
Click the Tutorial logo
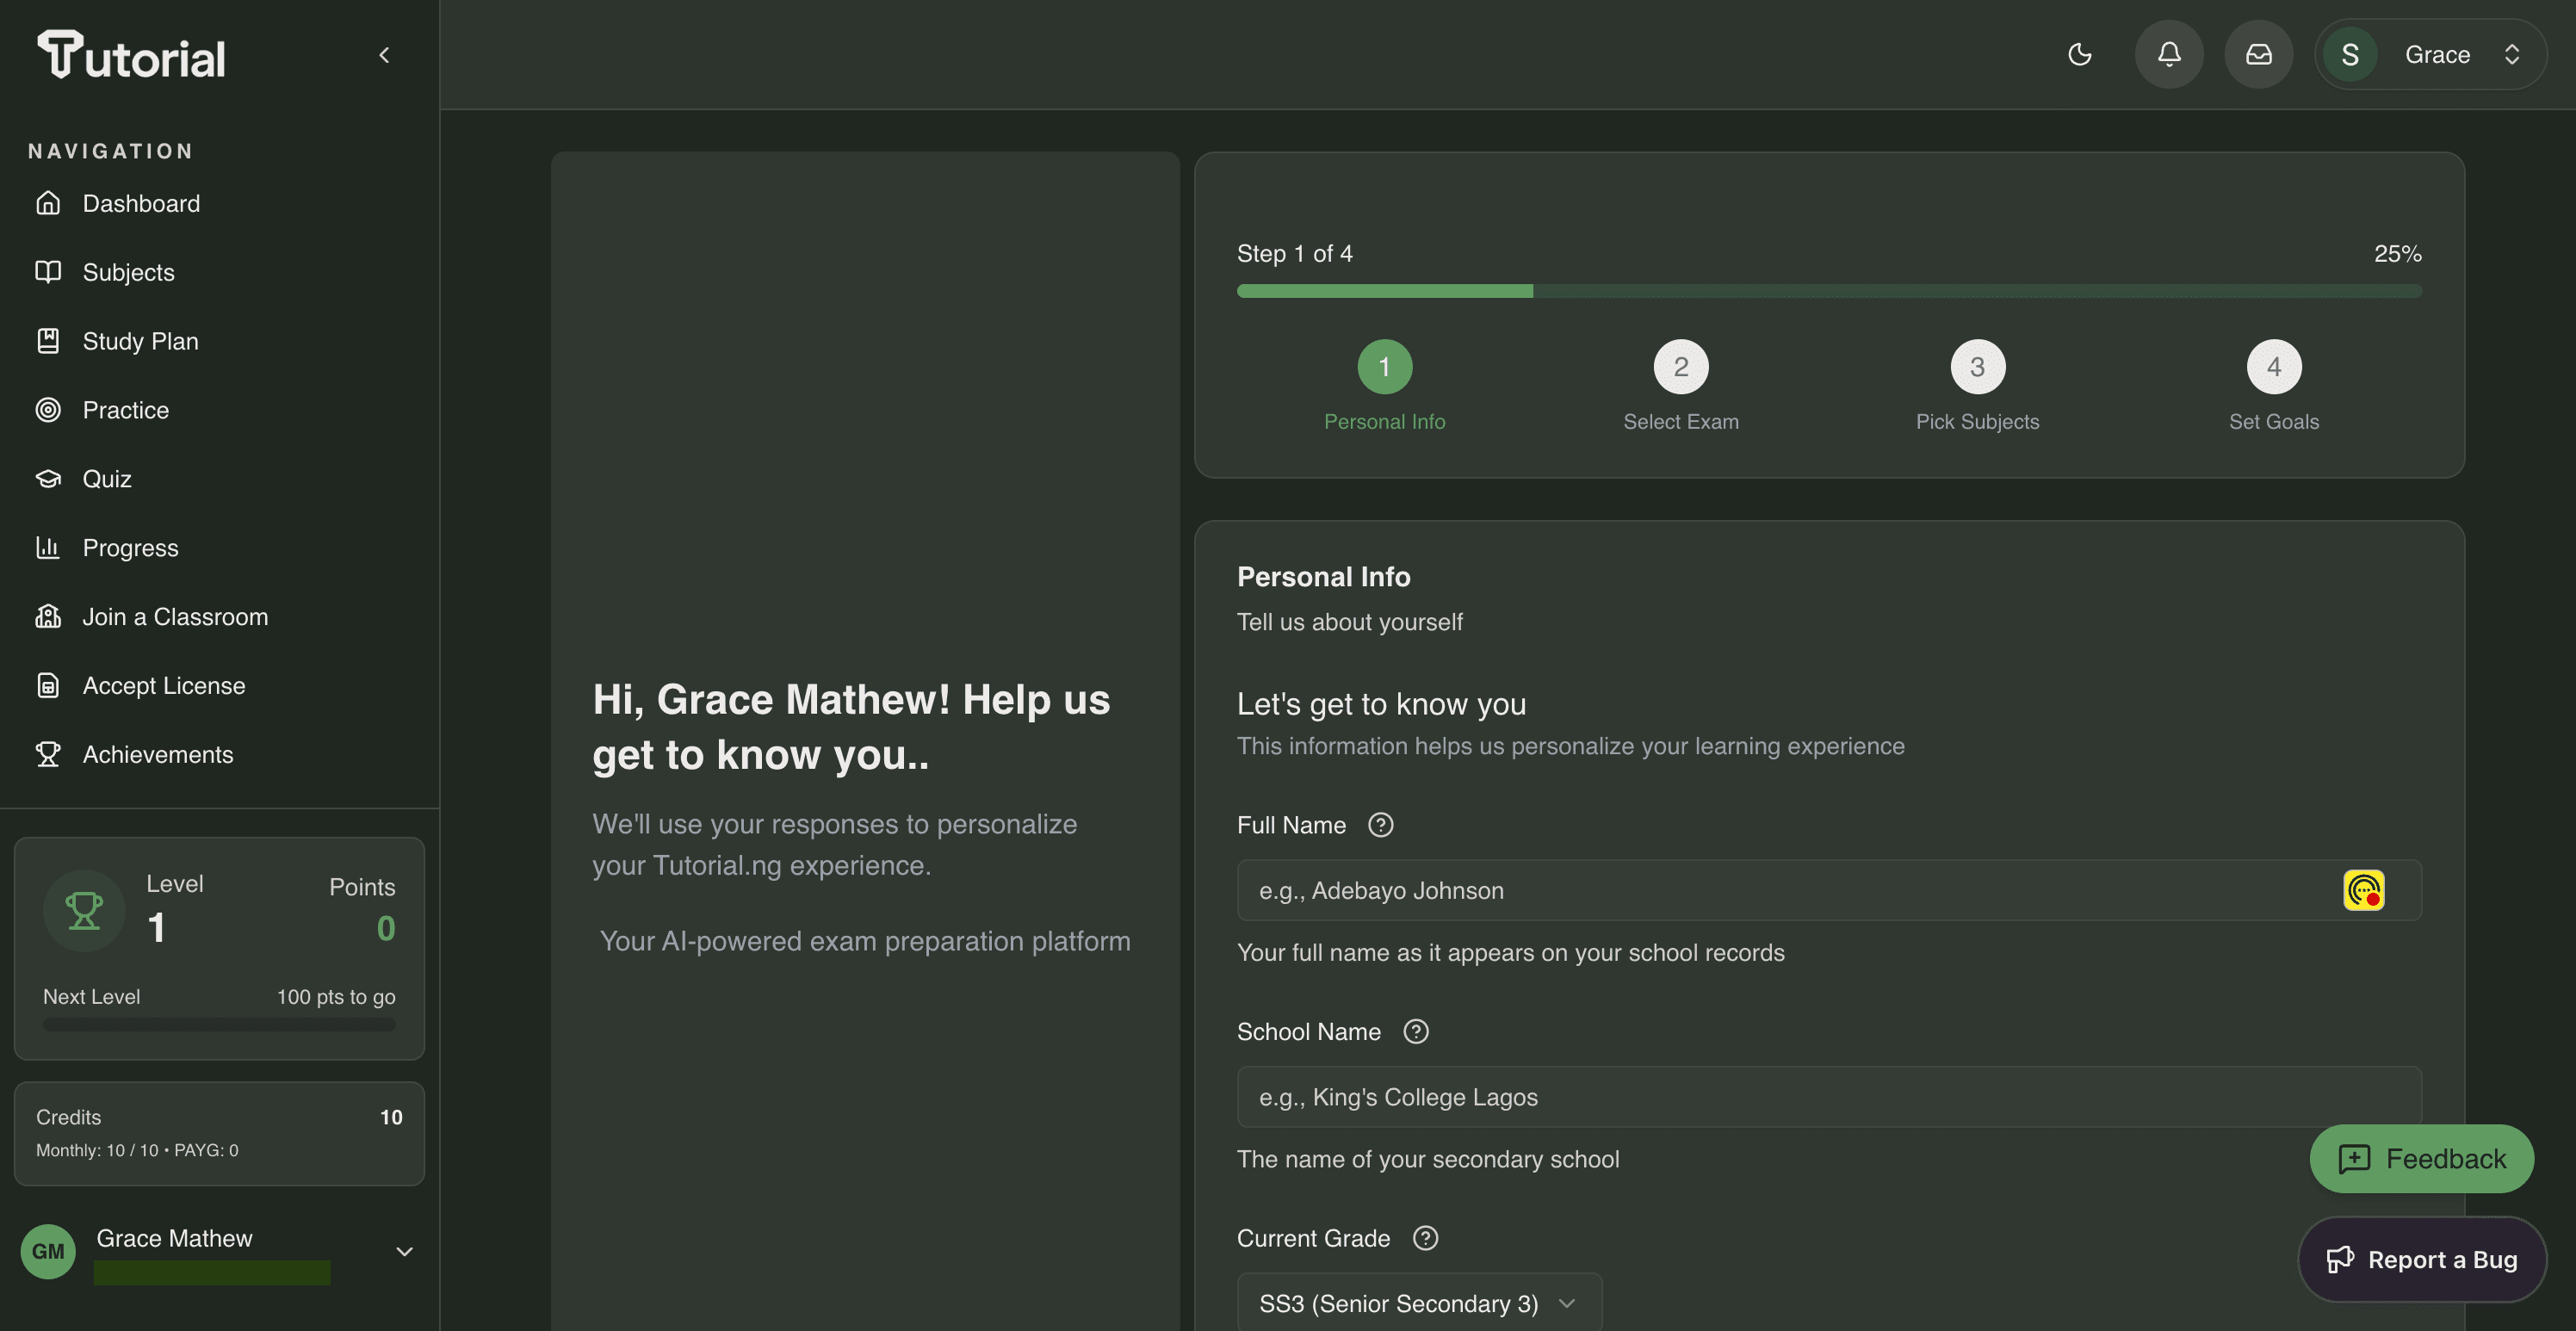click(132, 55)
